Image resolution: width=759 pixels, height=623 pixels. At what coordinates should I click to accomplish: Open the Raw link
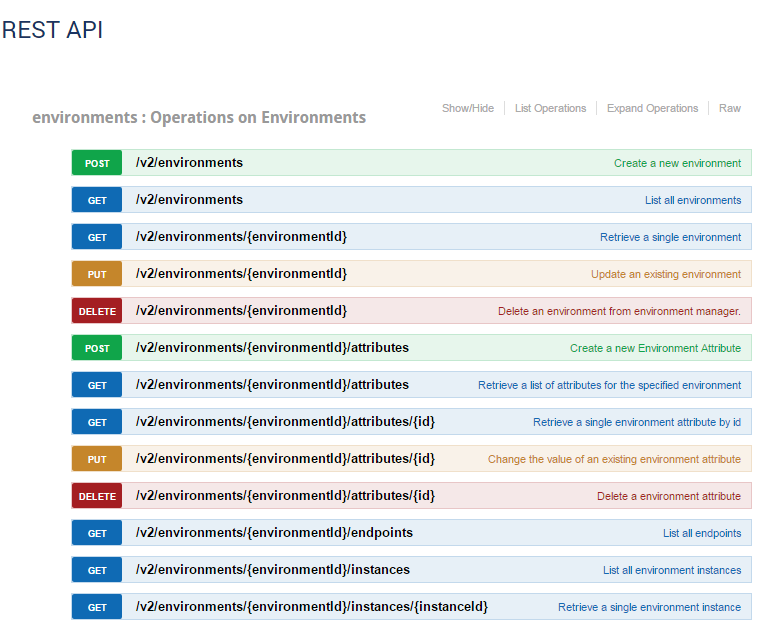pos(729,108)
